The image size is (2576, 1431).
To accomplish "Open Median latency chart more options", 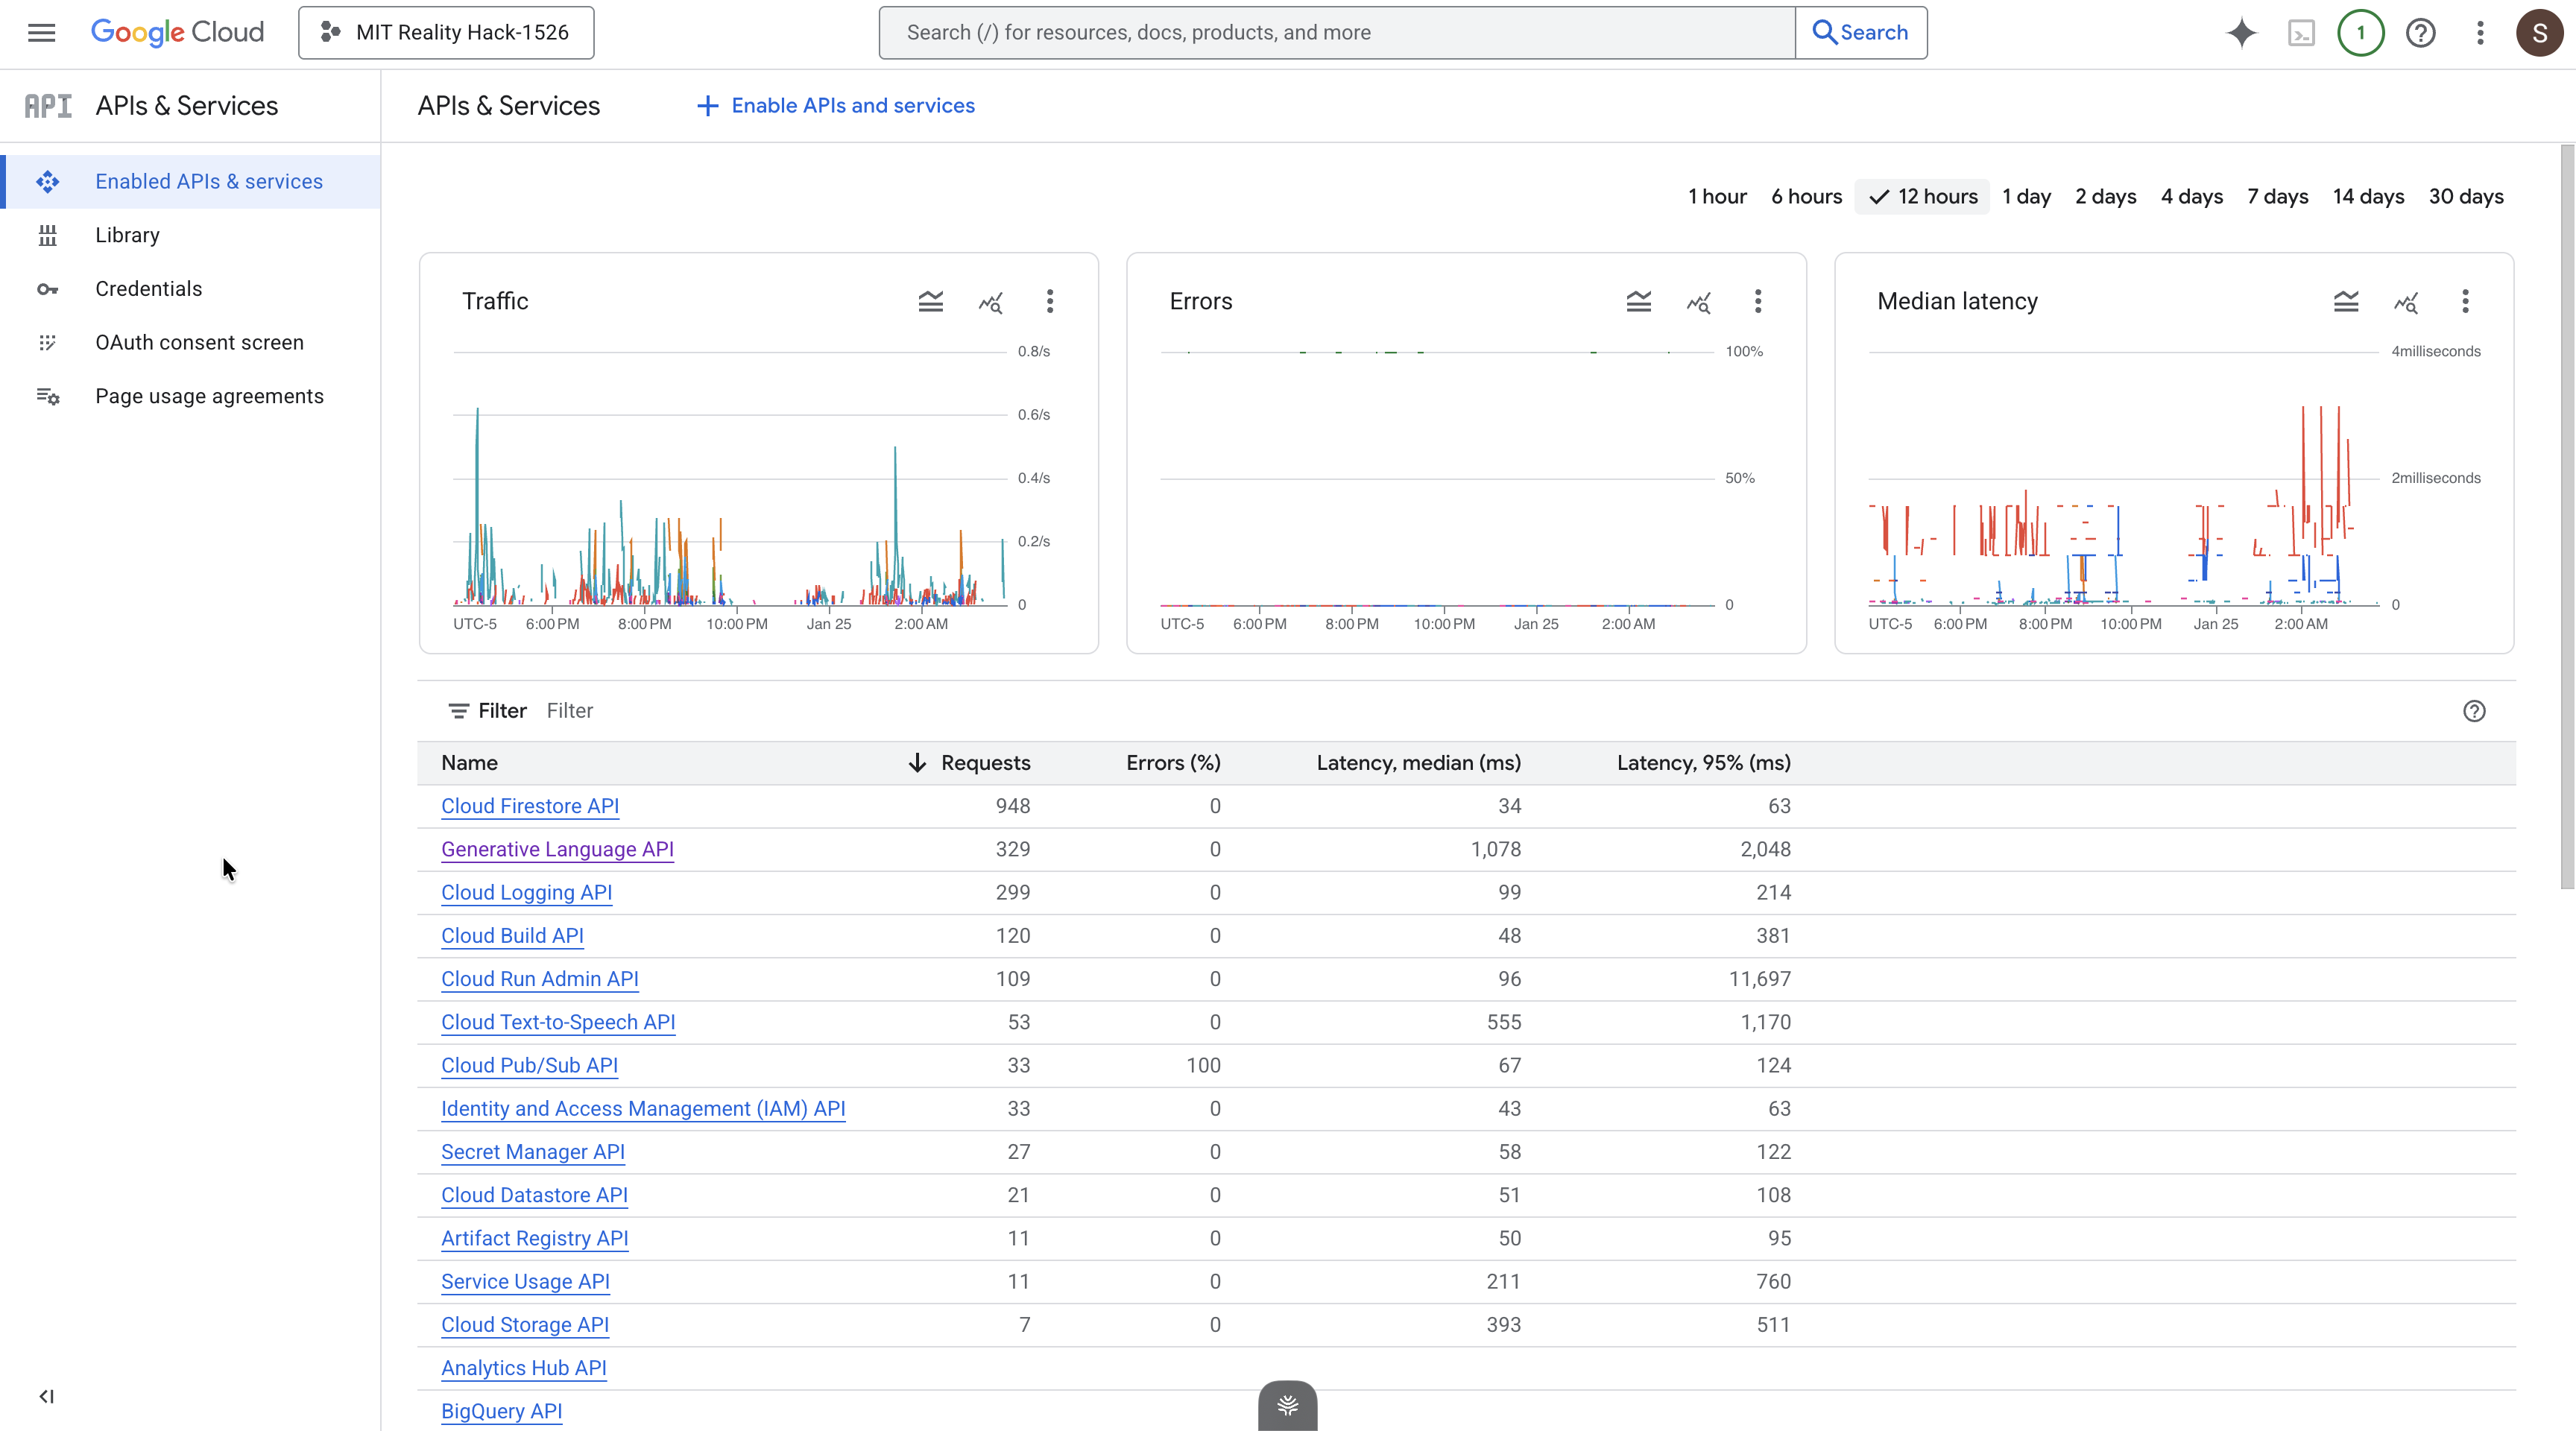I will pyautogui.click(x=2465, y=301).
